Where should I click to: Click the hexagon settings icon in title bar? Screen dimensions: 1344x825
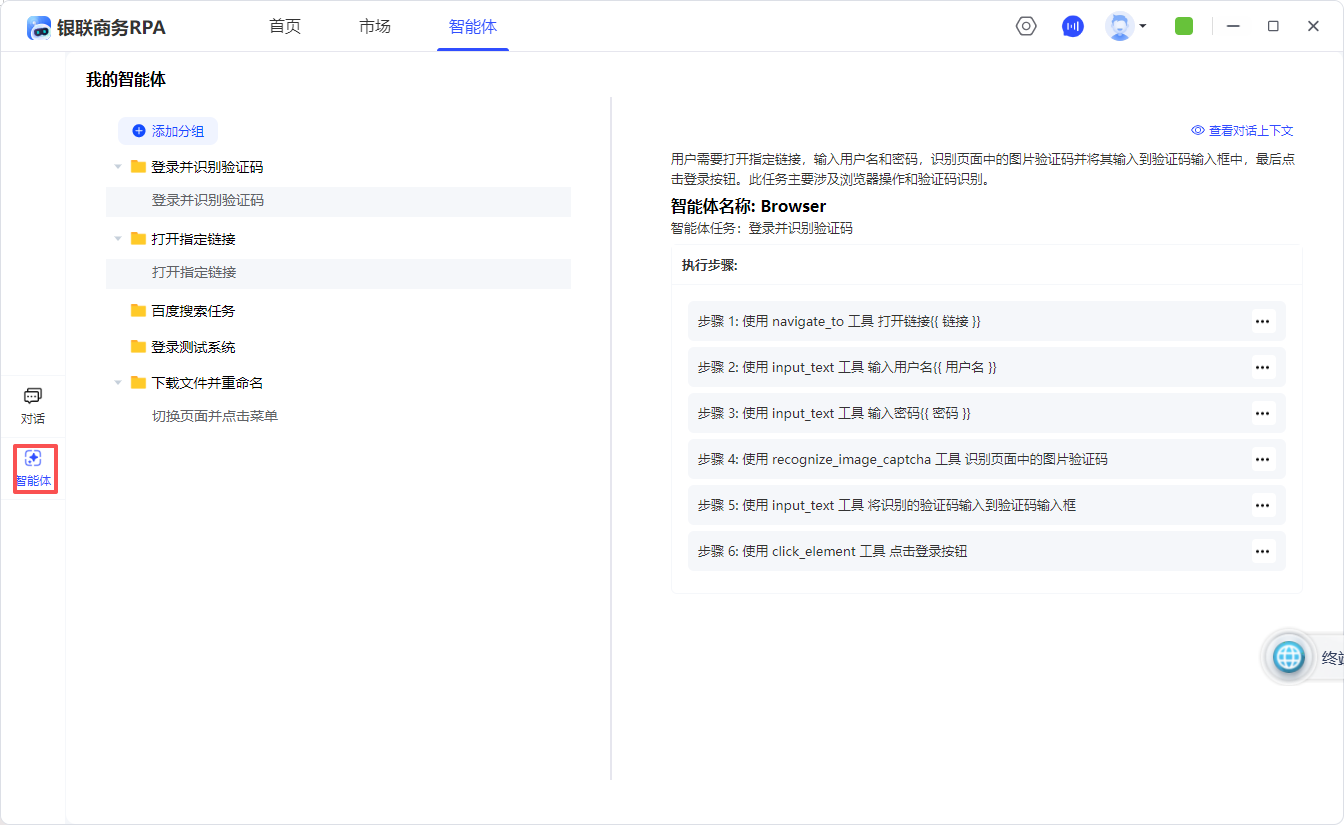1026,27
